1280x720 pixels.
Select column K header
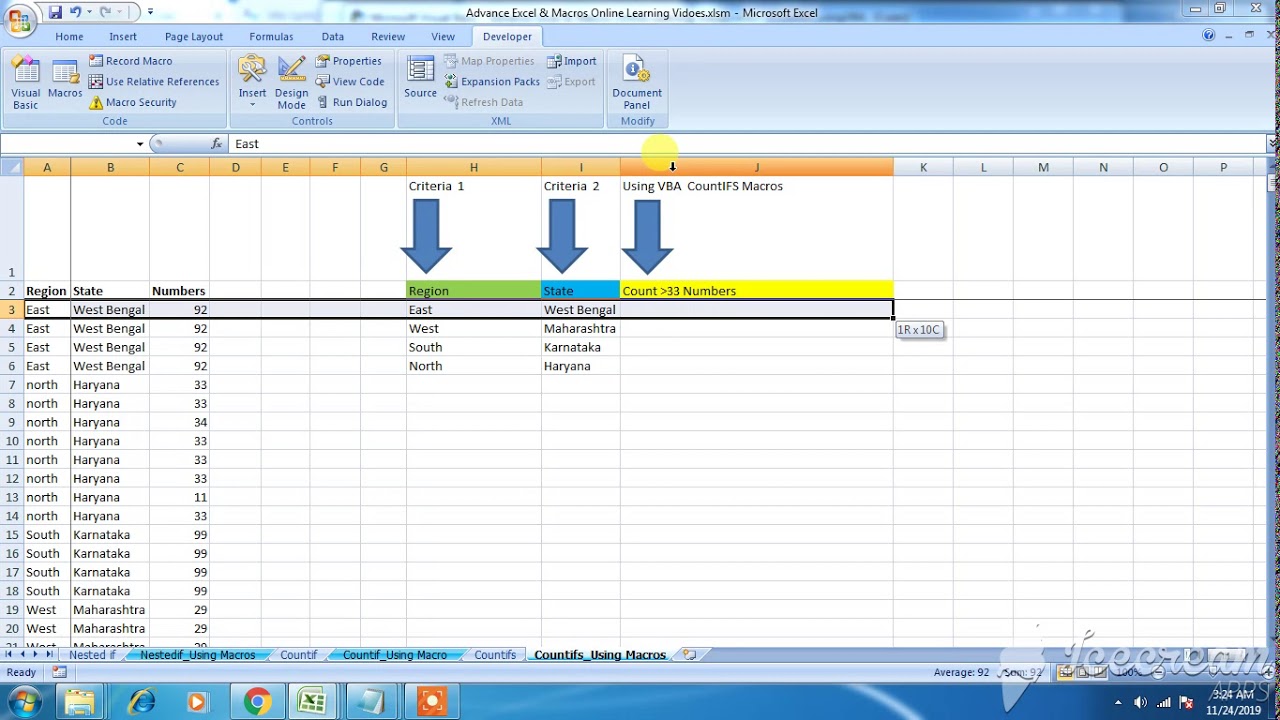coord(923,167)
